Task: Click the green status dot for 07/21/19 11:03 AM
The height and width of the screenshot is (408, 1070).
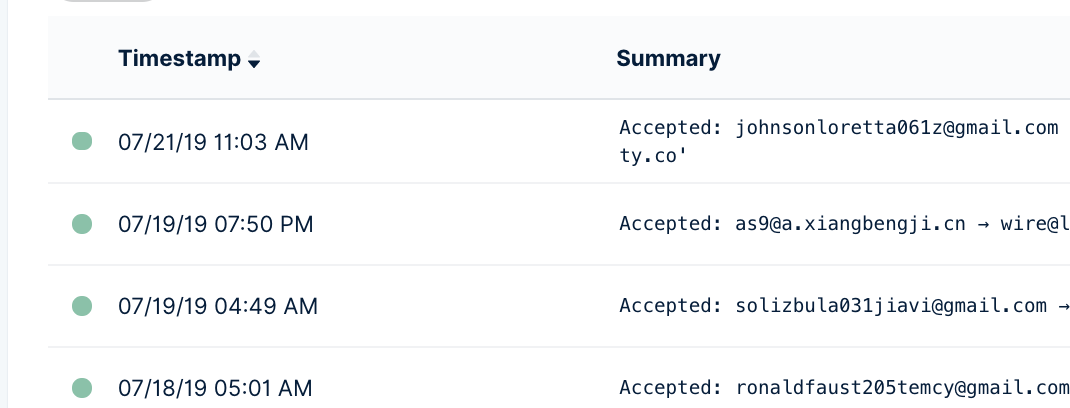Action: pyautogui.click(x=82, y=142)
